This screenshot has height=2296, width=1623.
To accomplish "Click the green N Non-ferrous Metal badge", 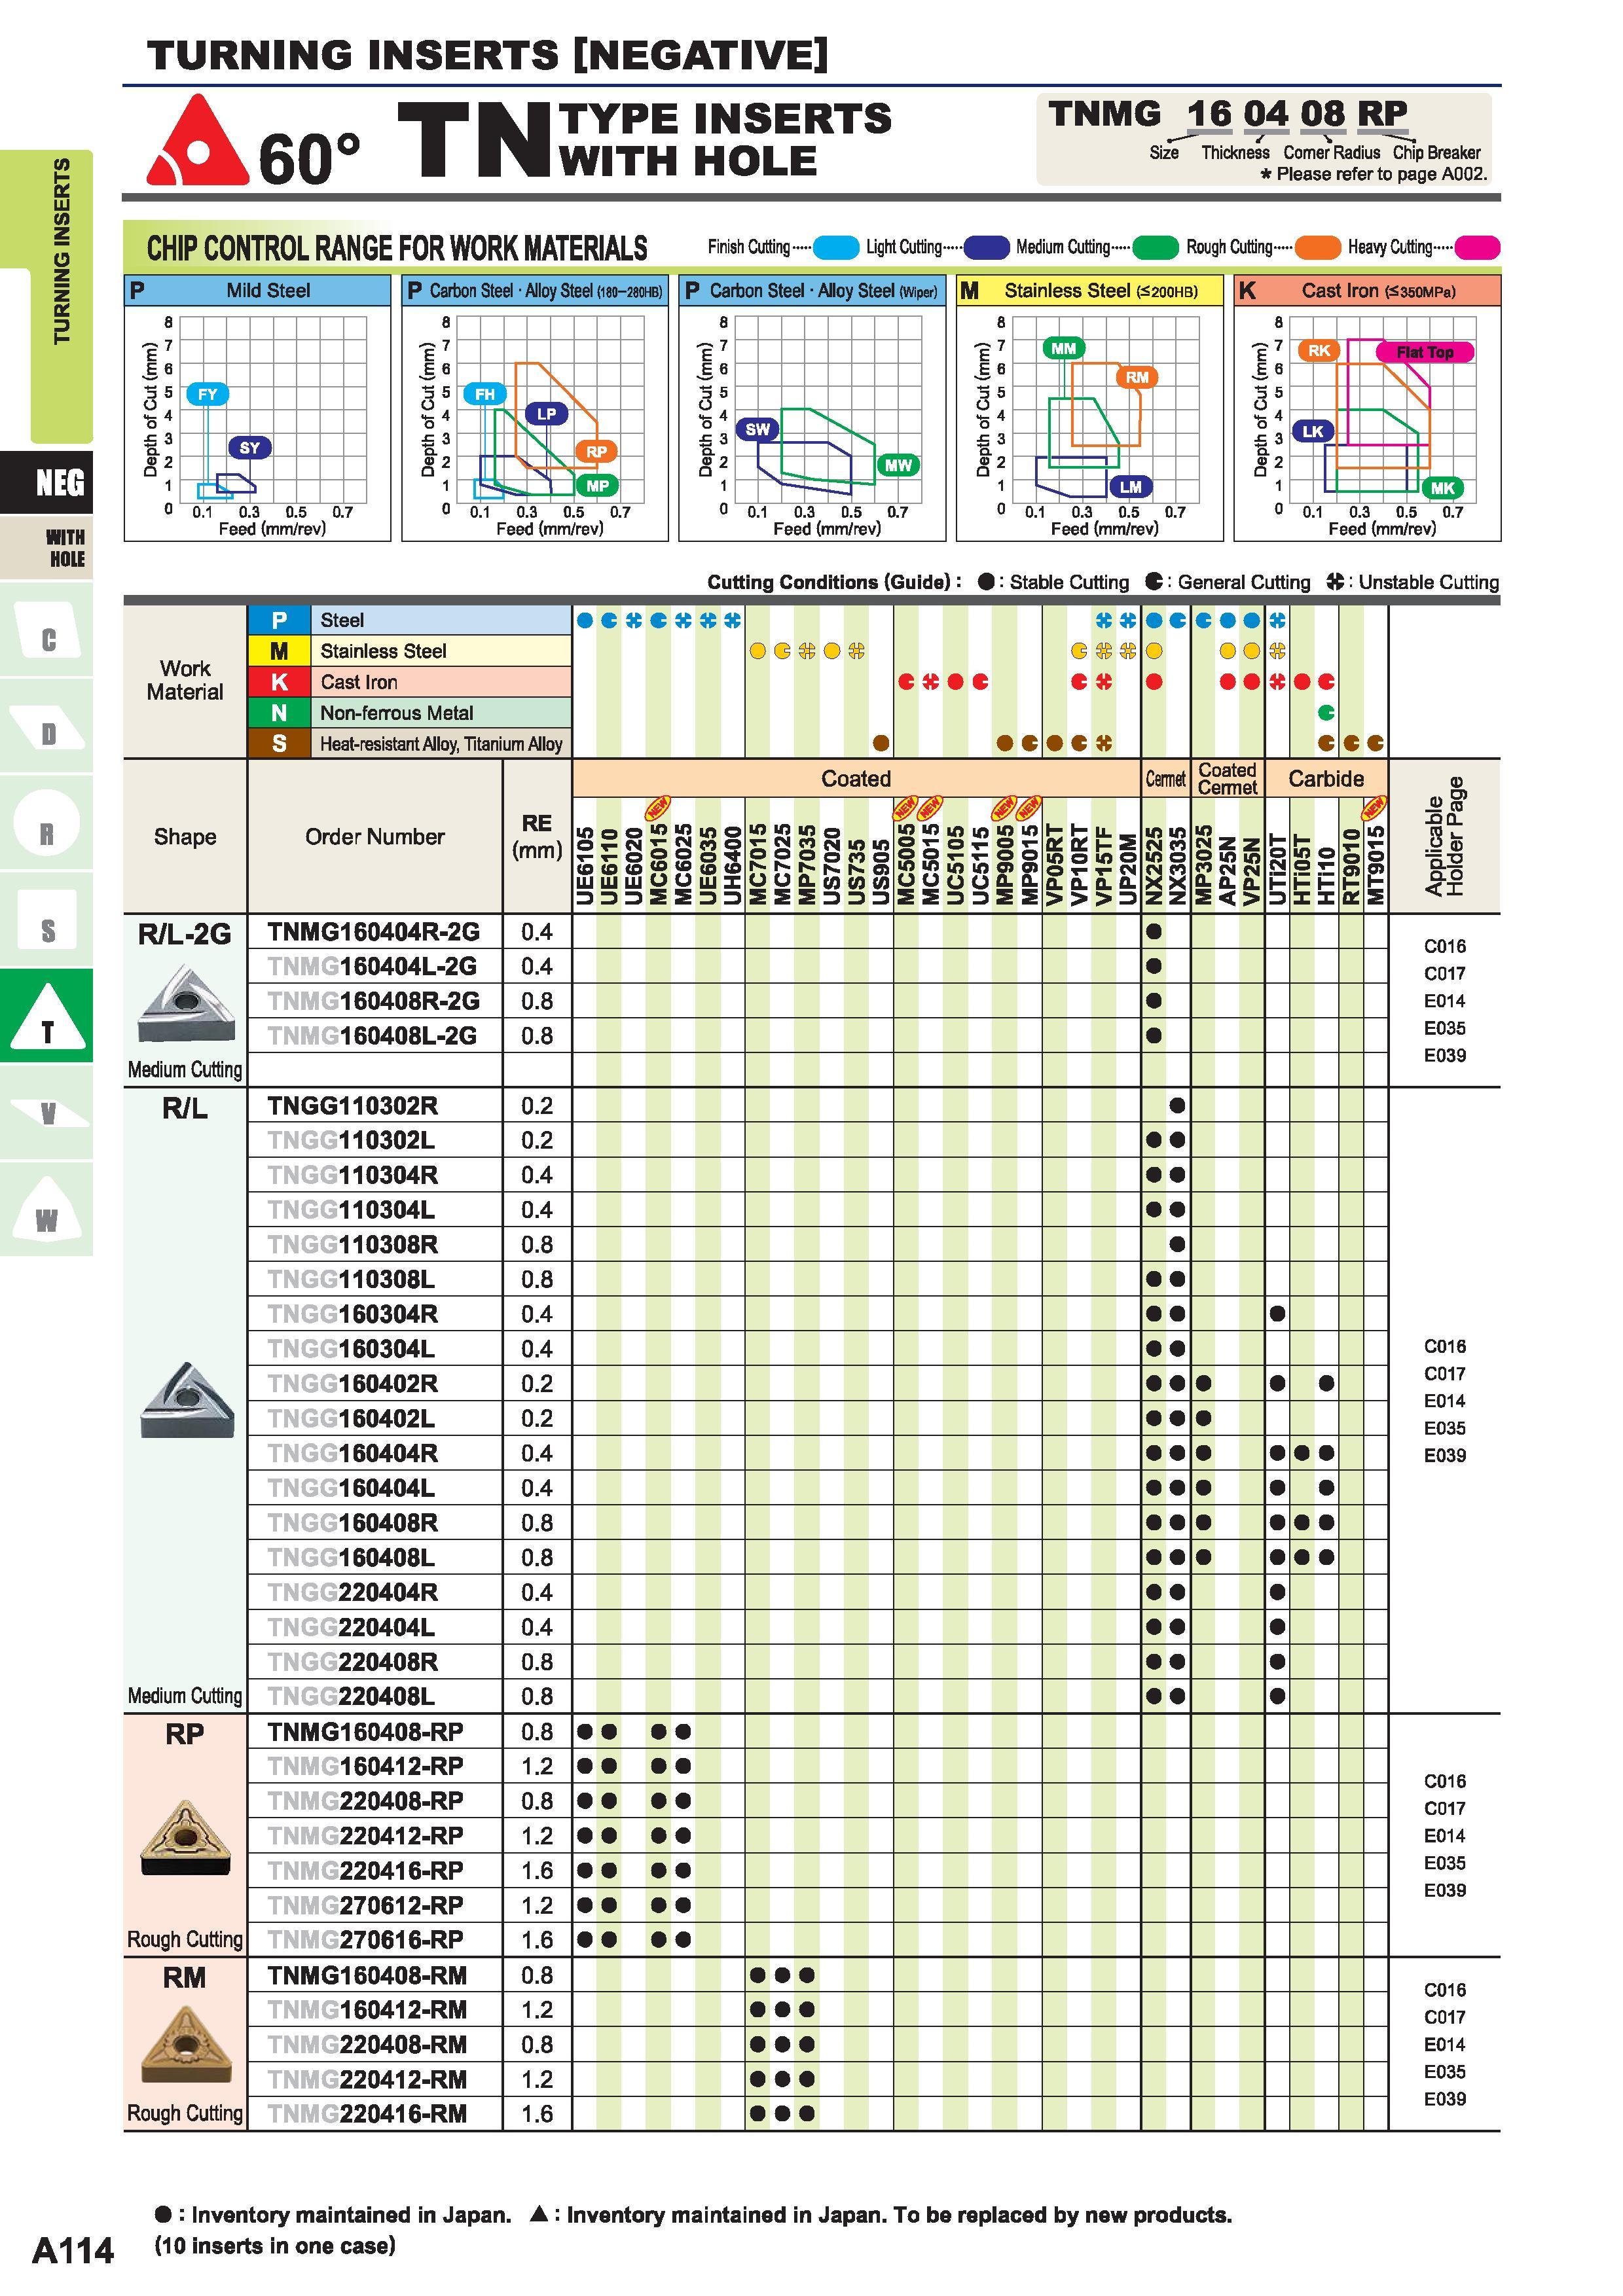I will point(279,713).
